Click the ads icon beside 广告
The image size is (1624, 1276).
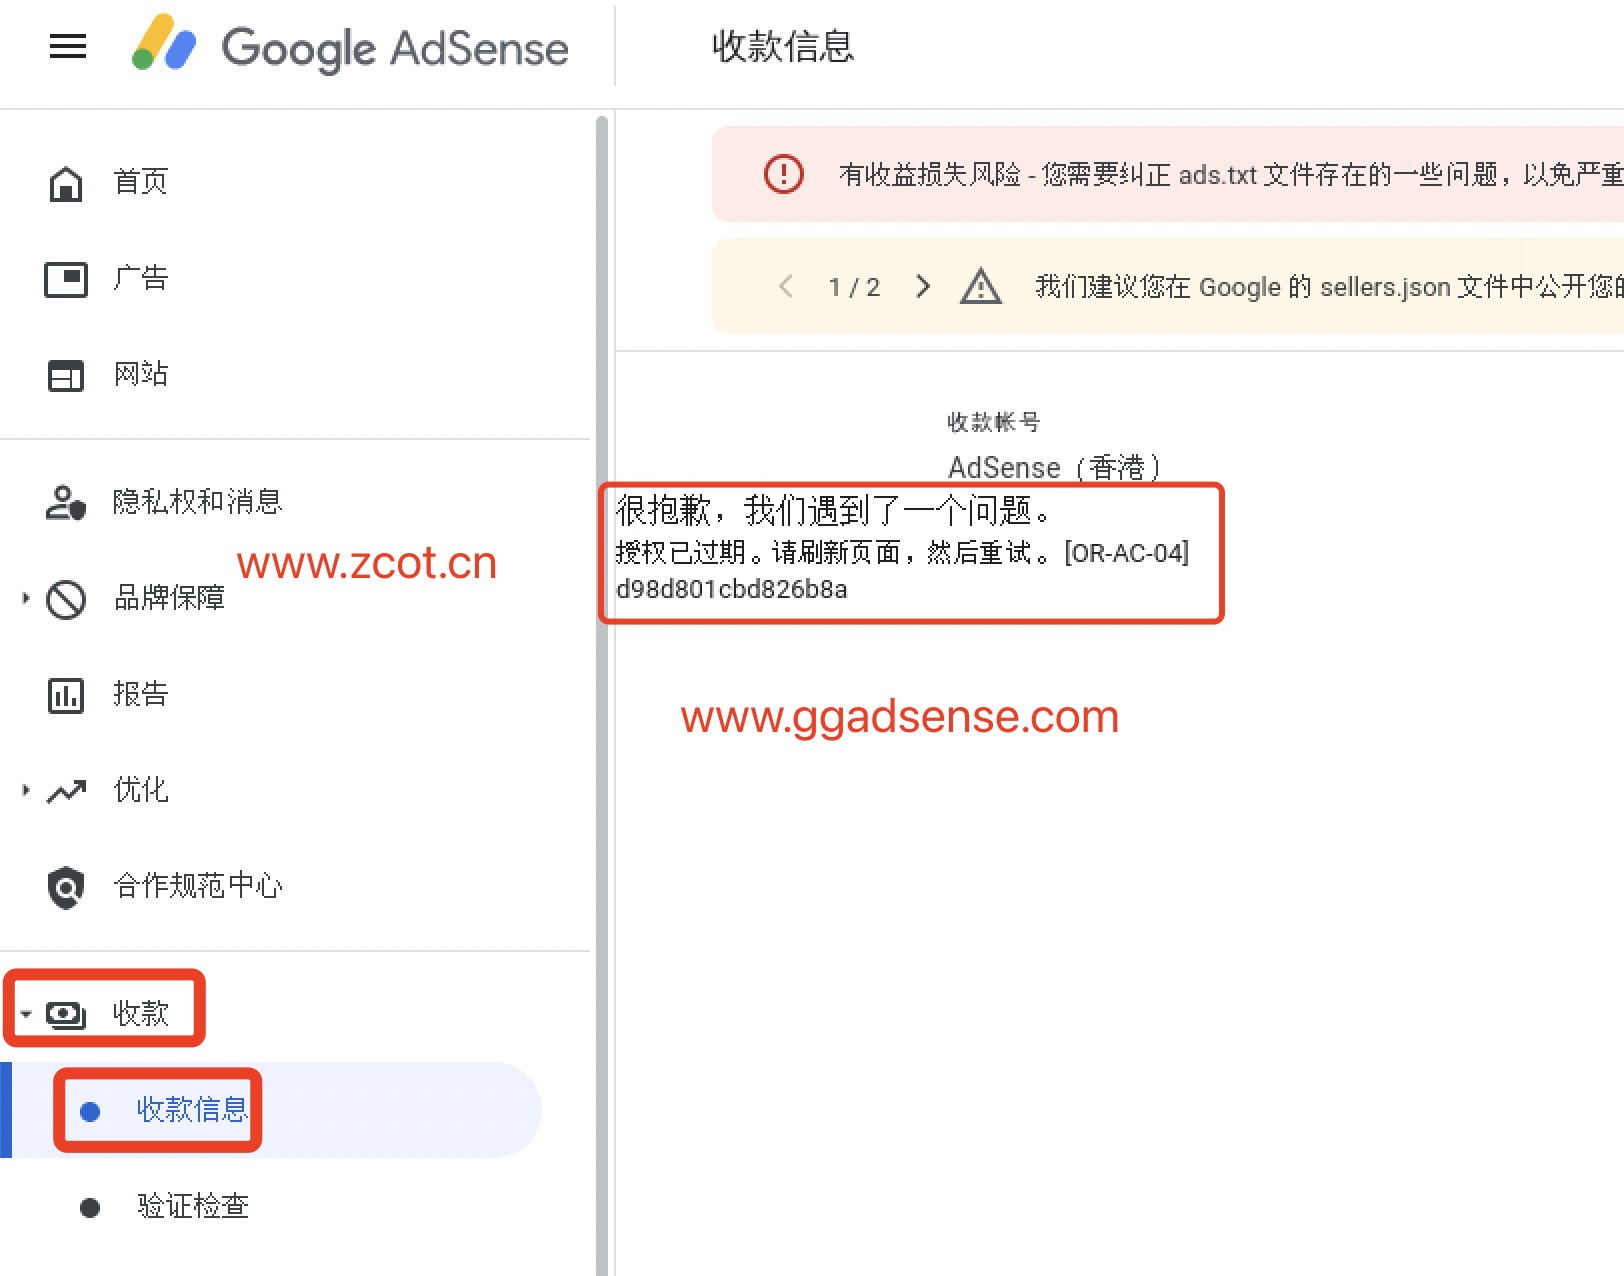tap(66, 279)
